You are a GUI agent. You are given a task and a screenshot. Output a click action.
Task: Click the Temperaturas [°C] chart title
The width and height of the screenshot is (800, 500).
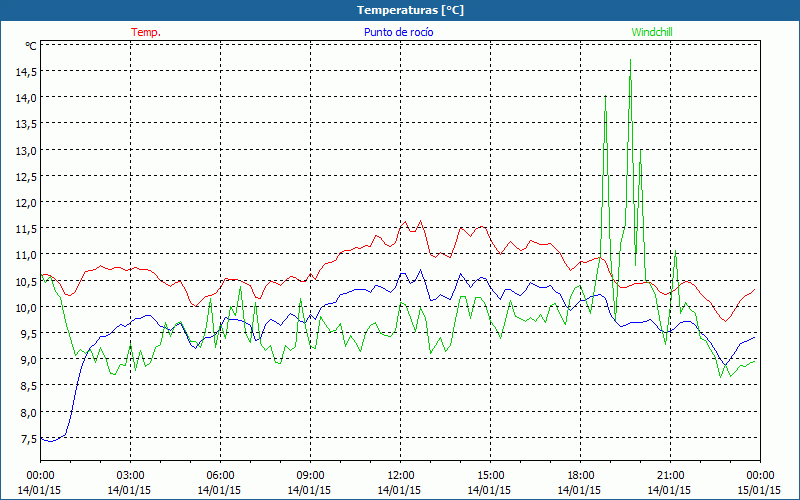410,10
